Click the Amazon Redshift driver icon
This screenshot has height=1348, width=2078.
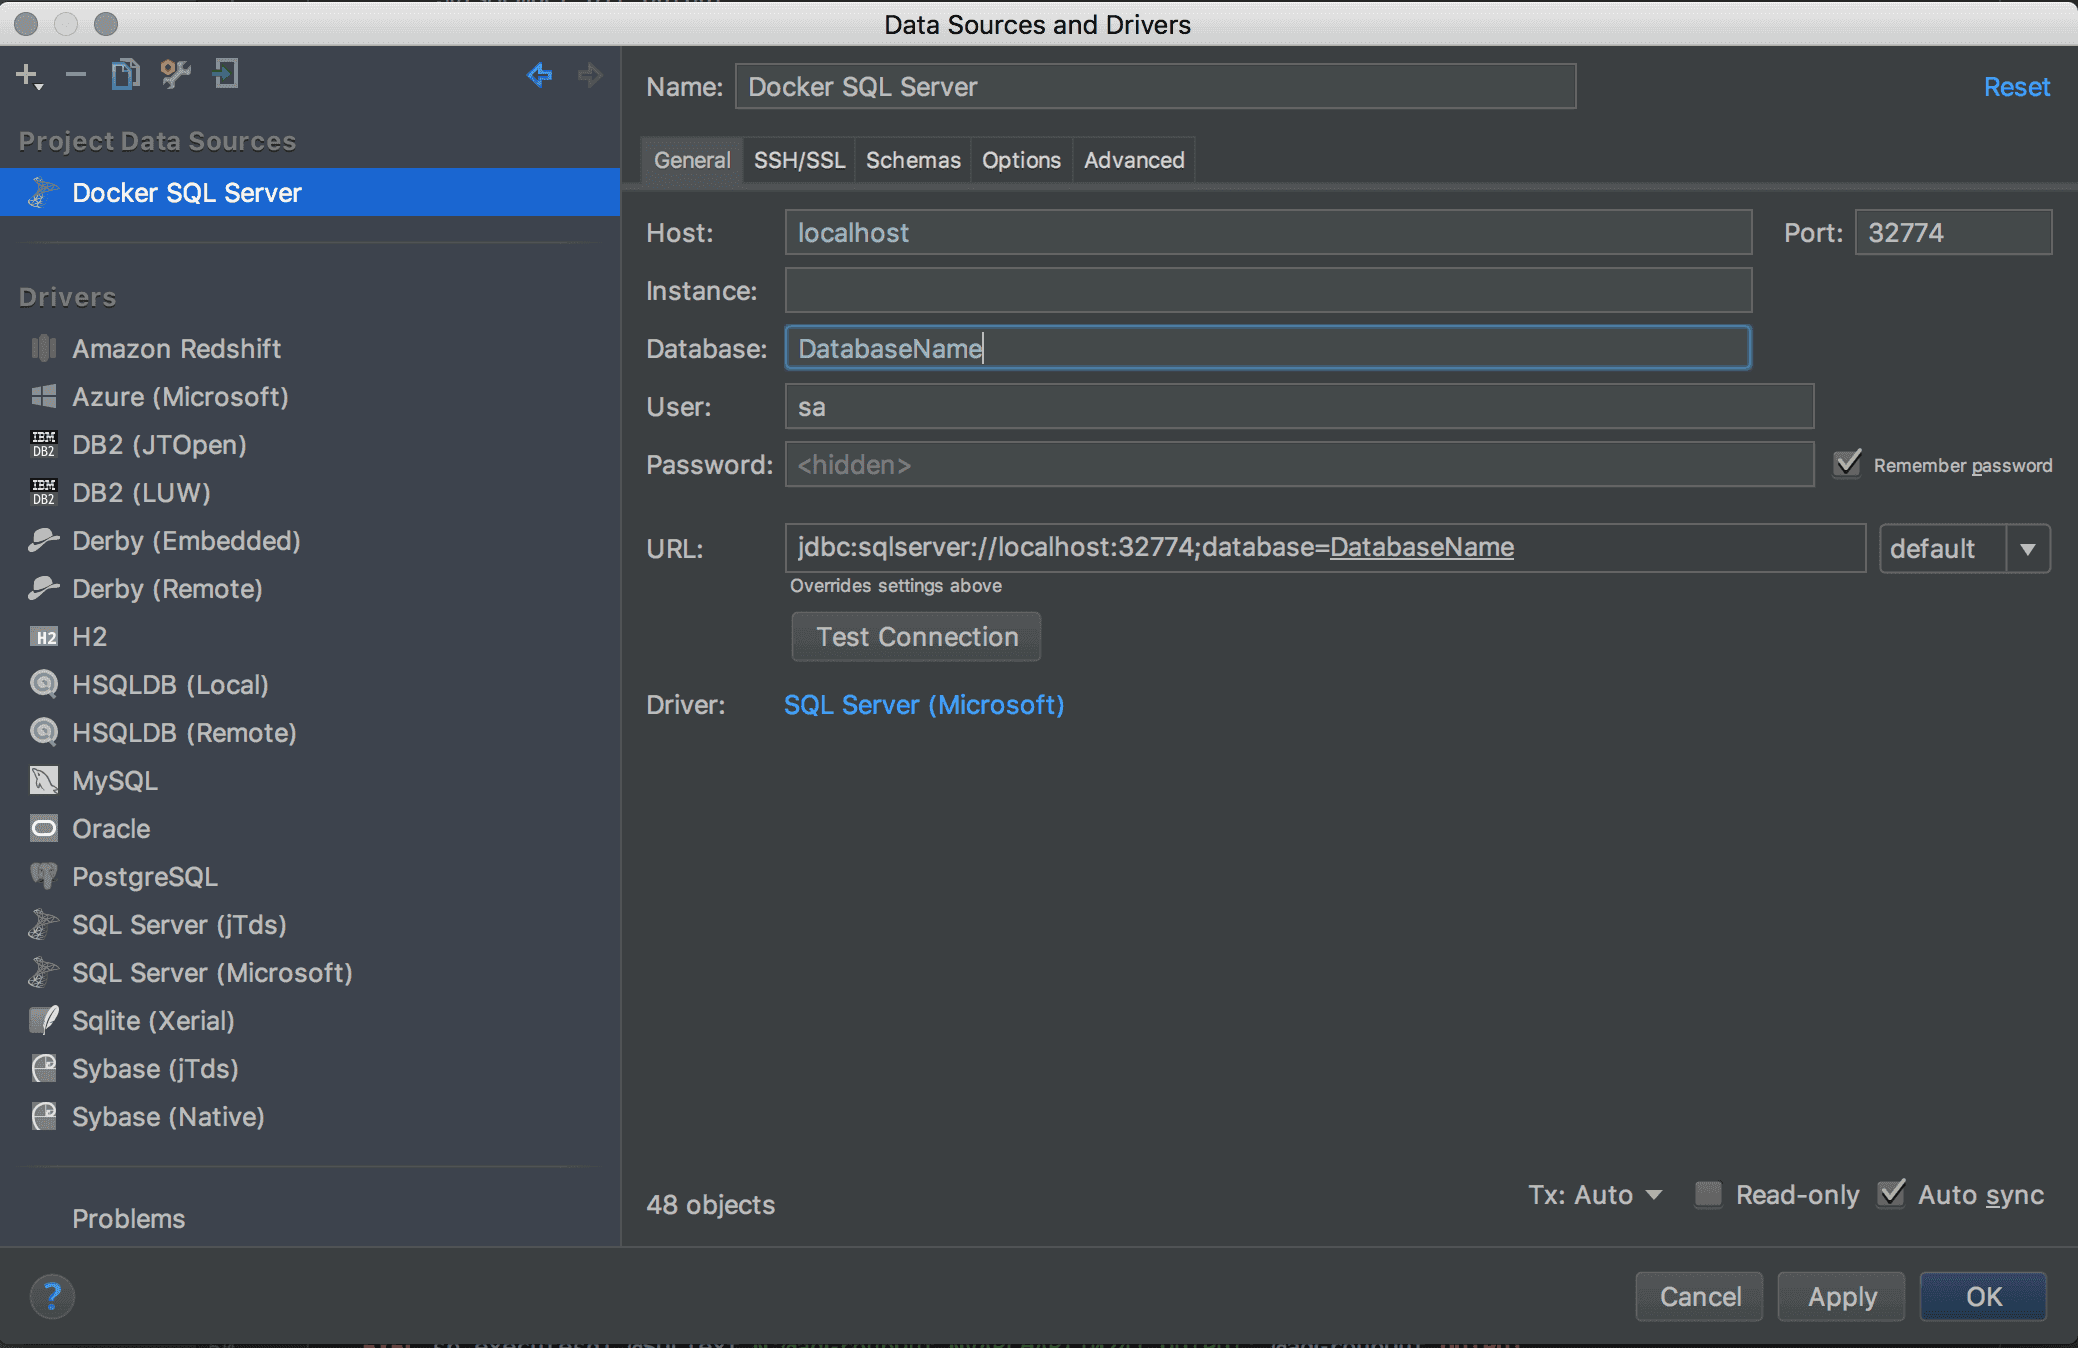click(44, 348)
